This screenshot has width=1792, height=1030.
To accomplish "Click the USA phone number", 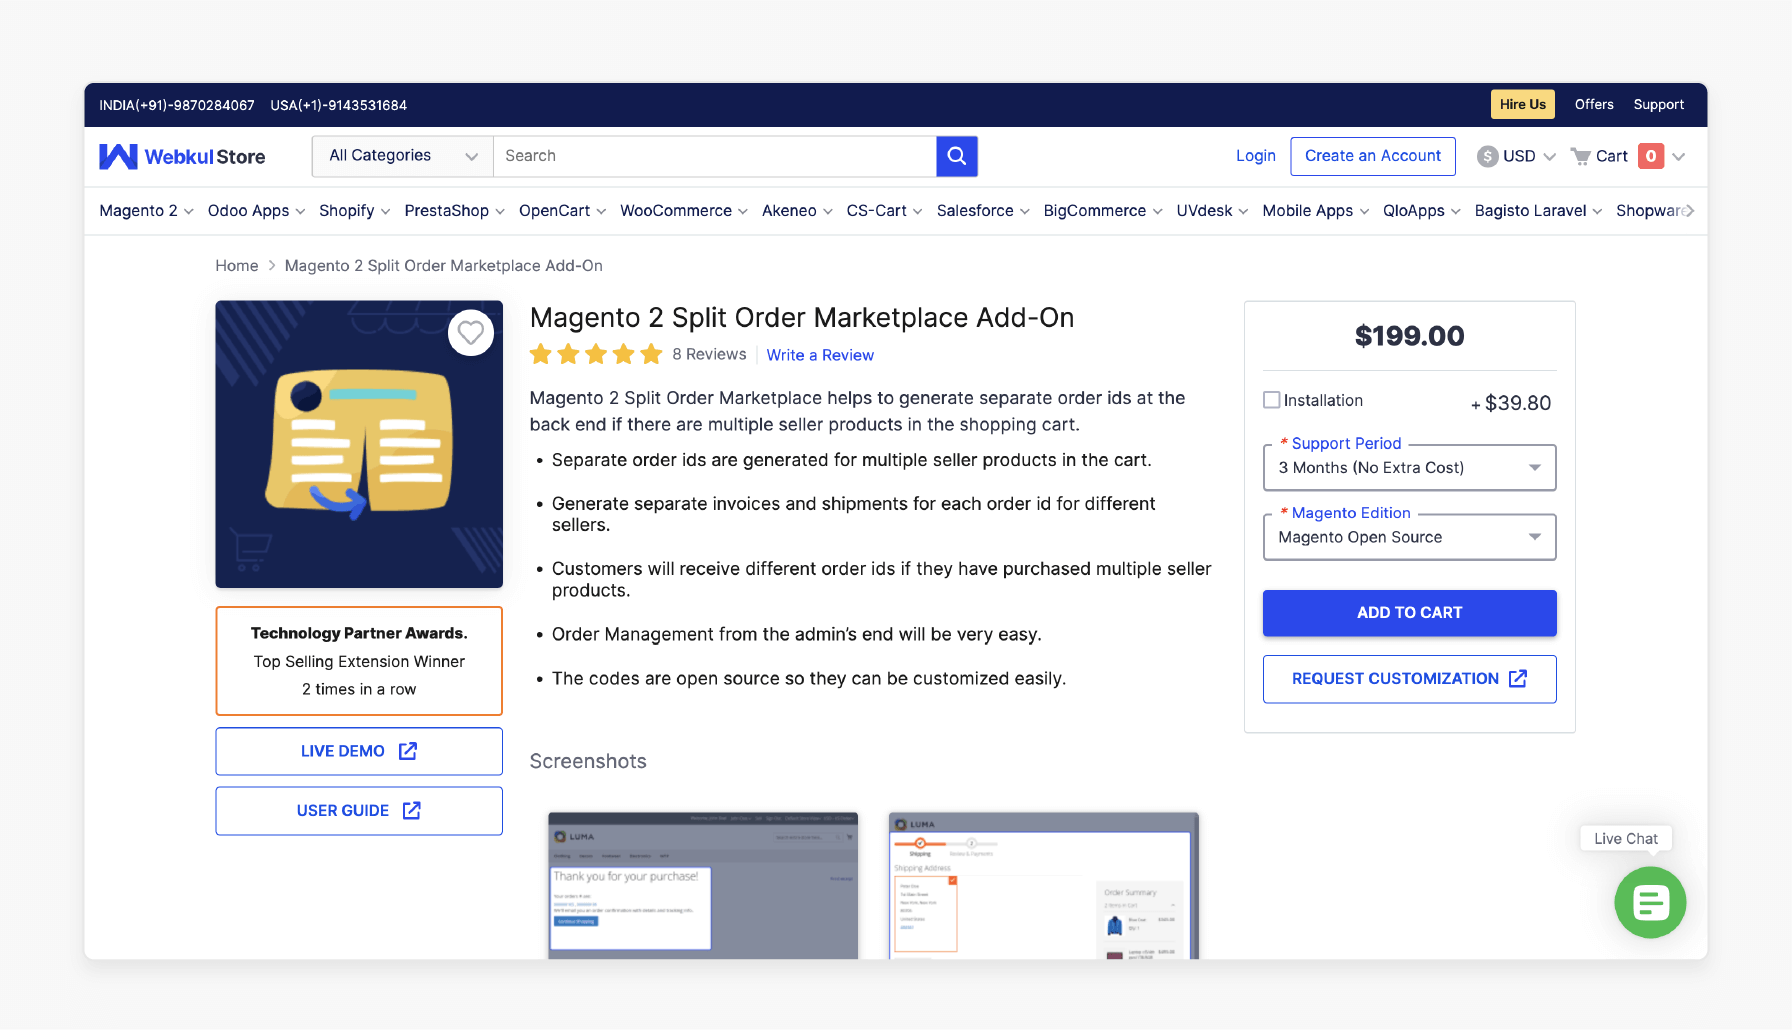I will [339, 105].
